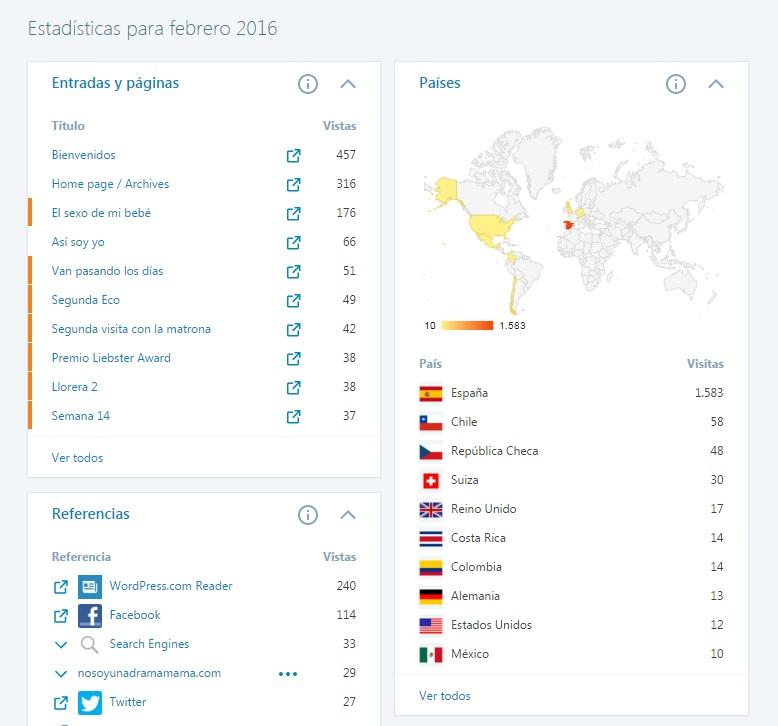Image resolution: width=778 pixels, height=726 pixels.
Task: Open the three-dots menu for nosoyunadramamama.com
Action: point(288,674)
